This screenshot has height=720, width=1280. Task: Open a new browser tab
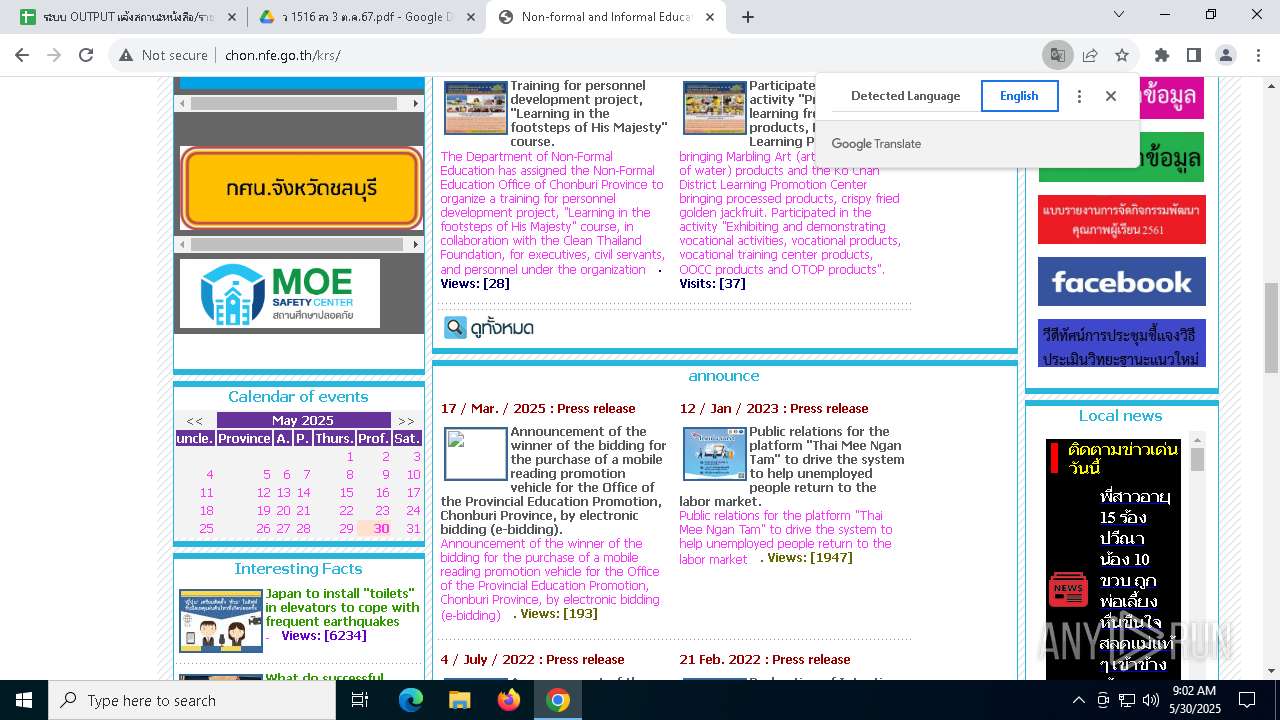click(x=747, y=17)
